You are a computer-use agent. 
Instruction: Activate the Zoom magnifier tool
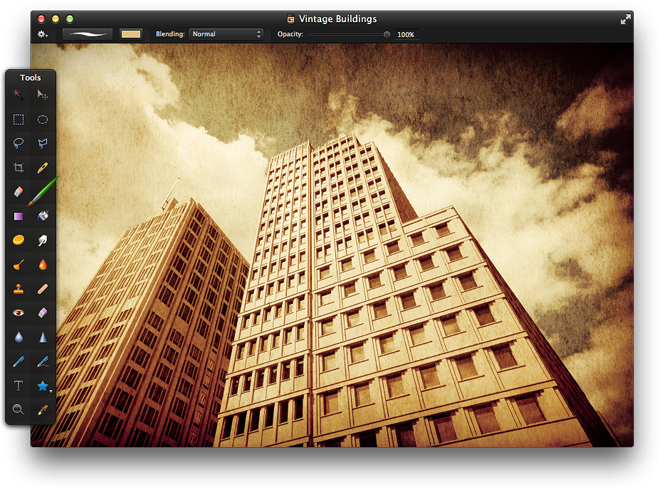click(x=18, y=409)
